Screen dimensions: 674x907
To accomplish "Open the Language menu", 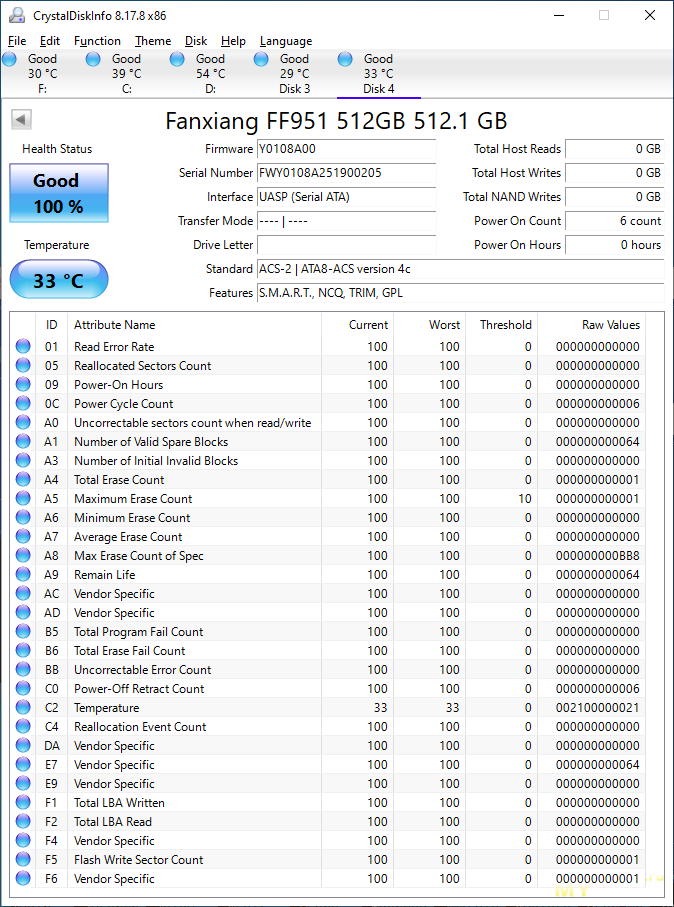I will coord(286,41).
